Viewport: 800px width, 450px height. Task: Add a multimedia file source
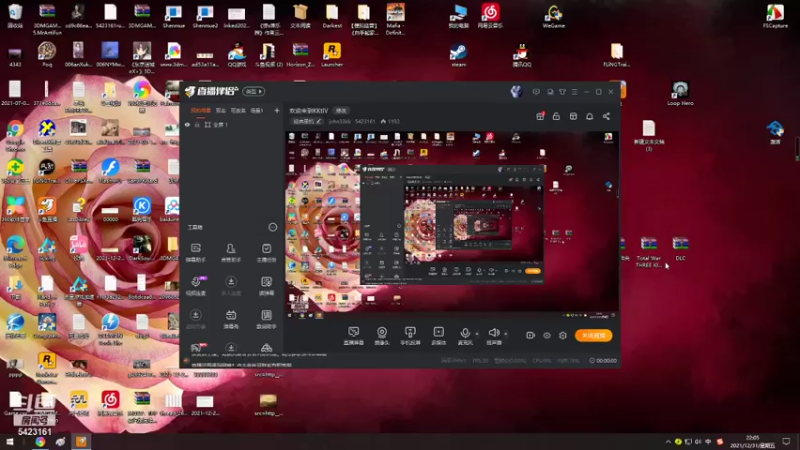point(438,336)
